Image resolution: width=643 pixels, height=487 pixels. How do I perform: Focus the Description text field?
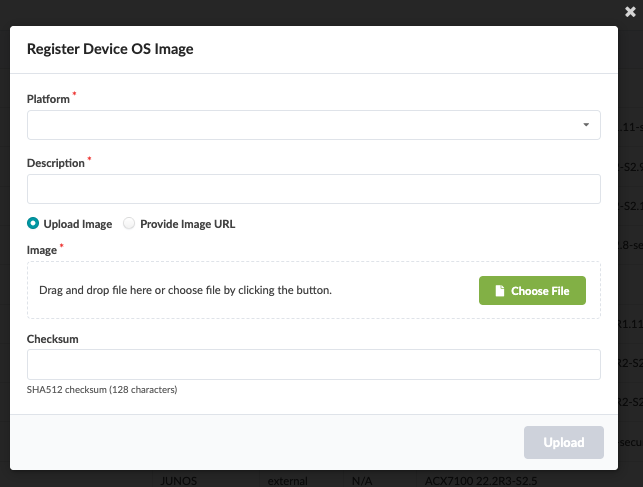pyautogui.click(x=313, y=189)
